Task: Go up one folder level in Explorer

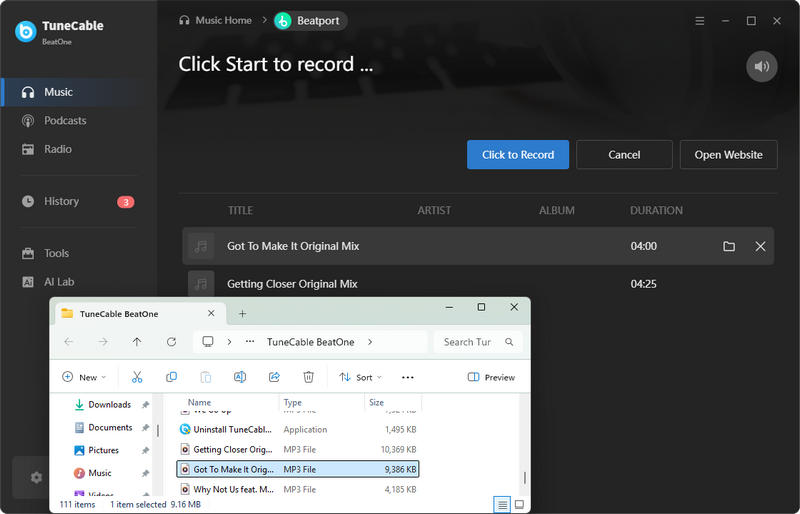Action: [x=137, y=342]
